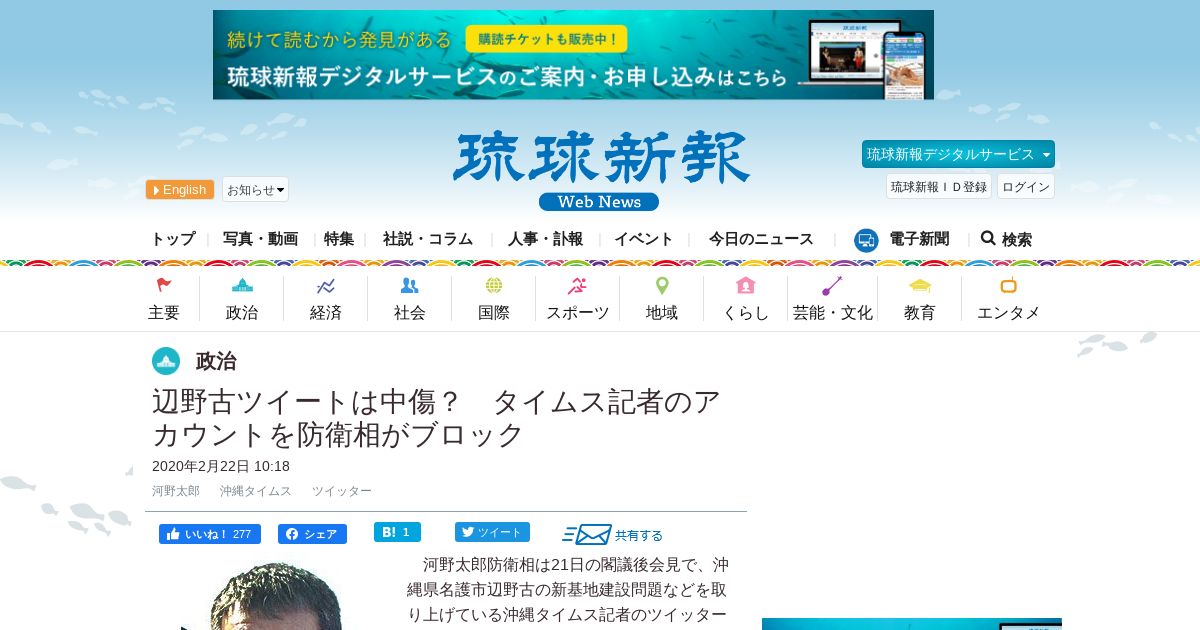Click the 沖縄タイムス tag link
1200x630 pixels.
pos(256,491)
